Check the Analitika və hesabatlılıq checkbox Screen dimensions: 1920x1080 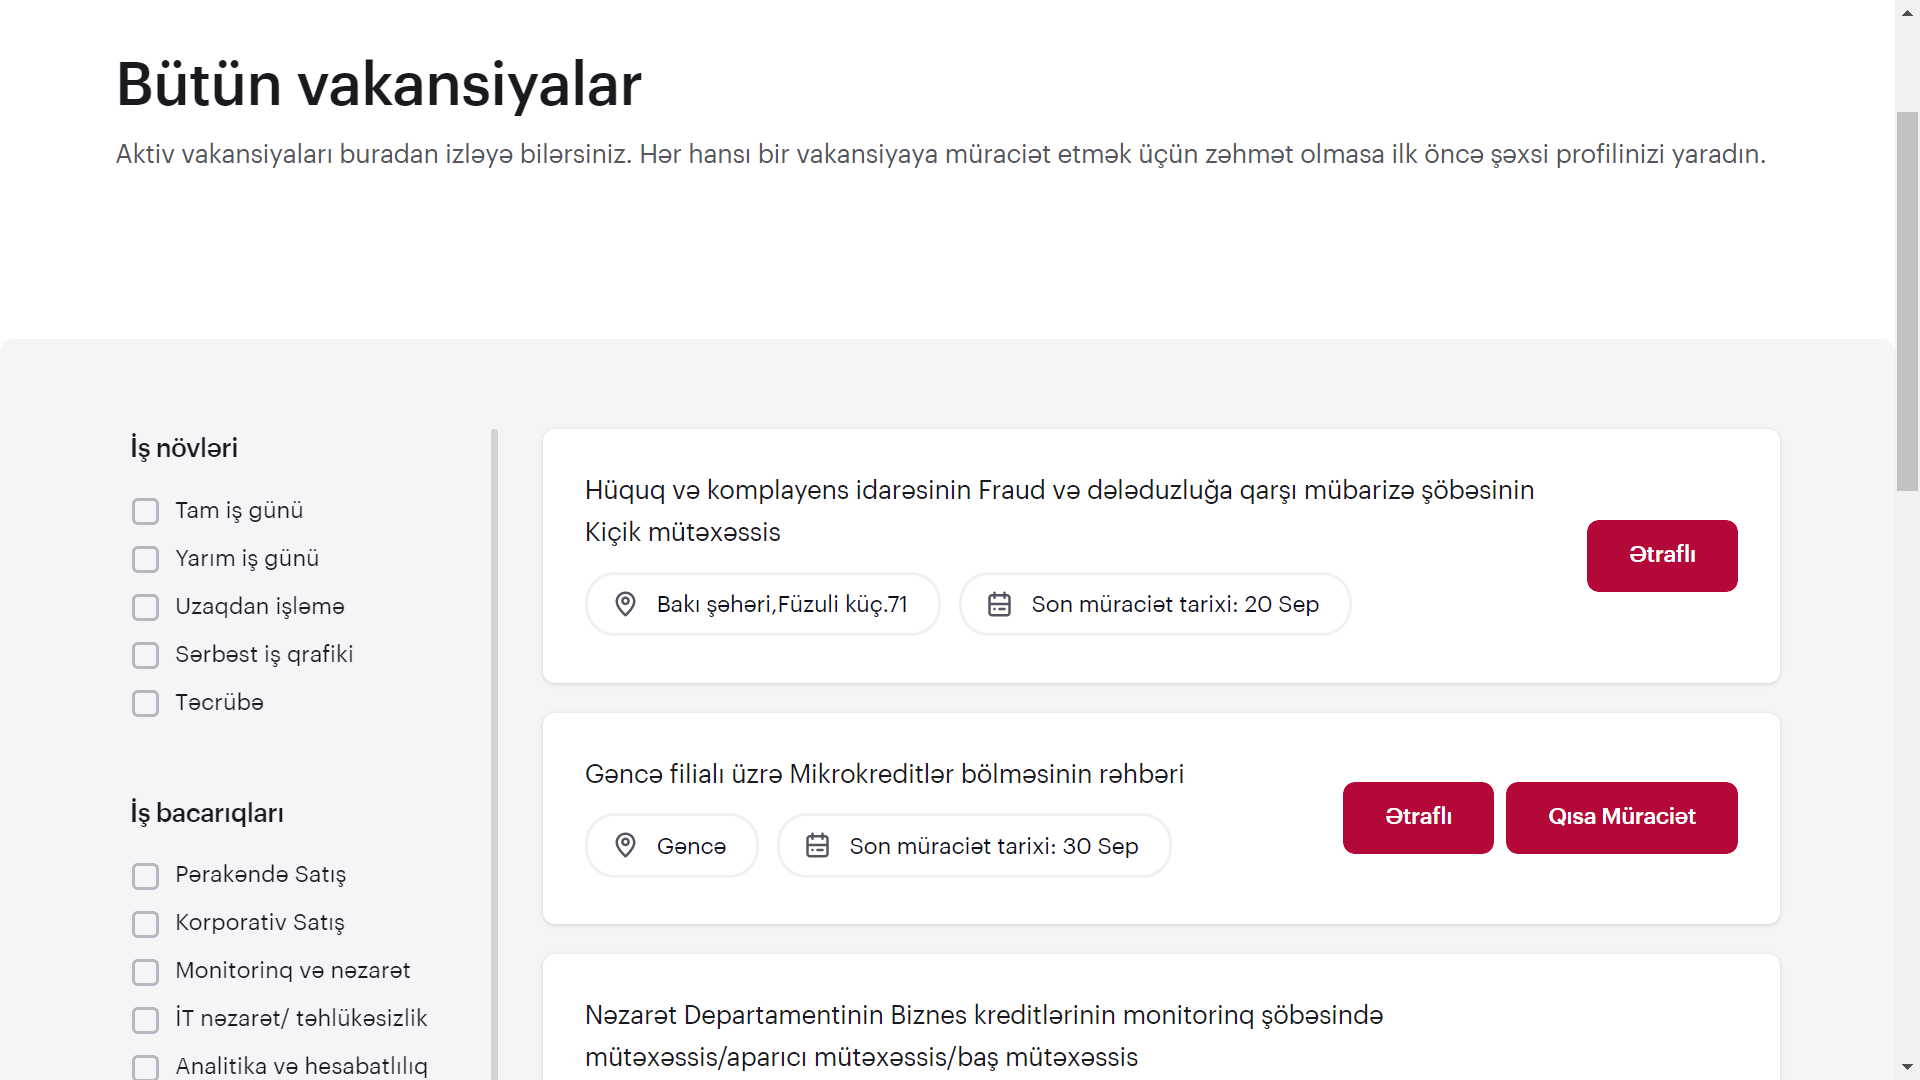point(146,1067)
